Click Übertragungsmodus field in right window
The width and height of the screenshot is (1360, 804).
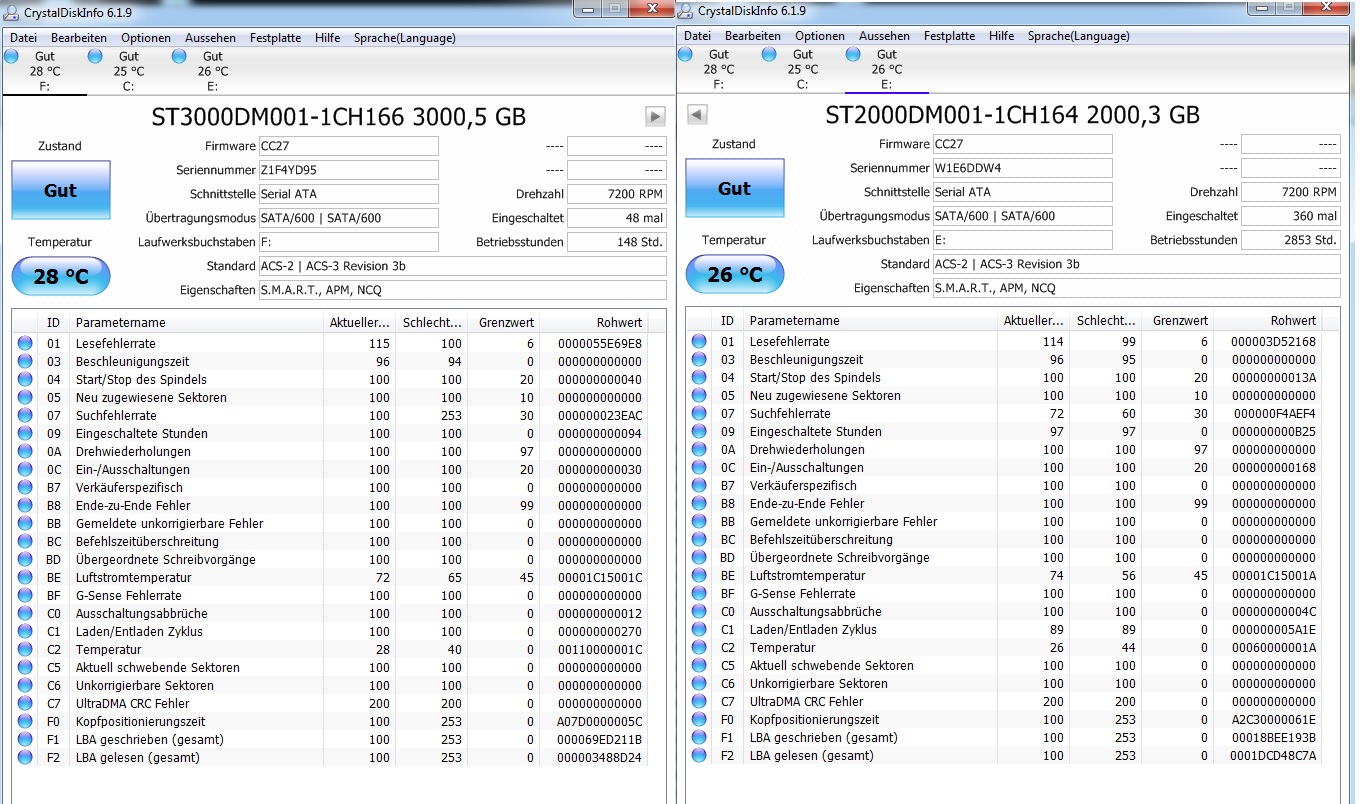[1022, 216]
